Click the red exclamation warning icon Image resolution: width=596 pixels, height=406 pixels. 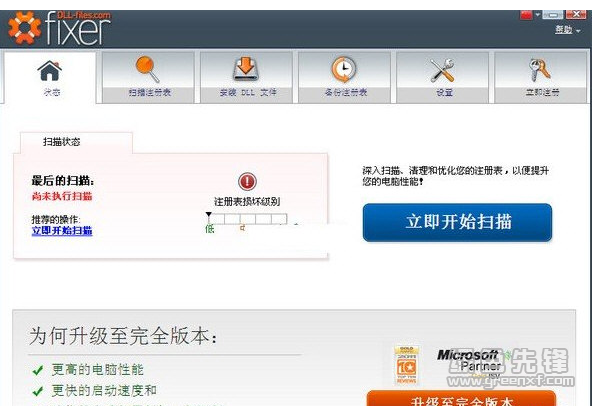(x=247, y=181)
